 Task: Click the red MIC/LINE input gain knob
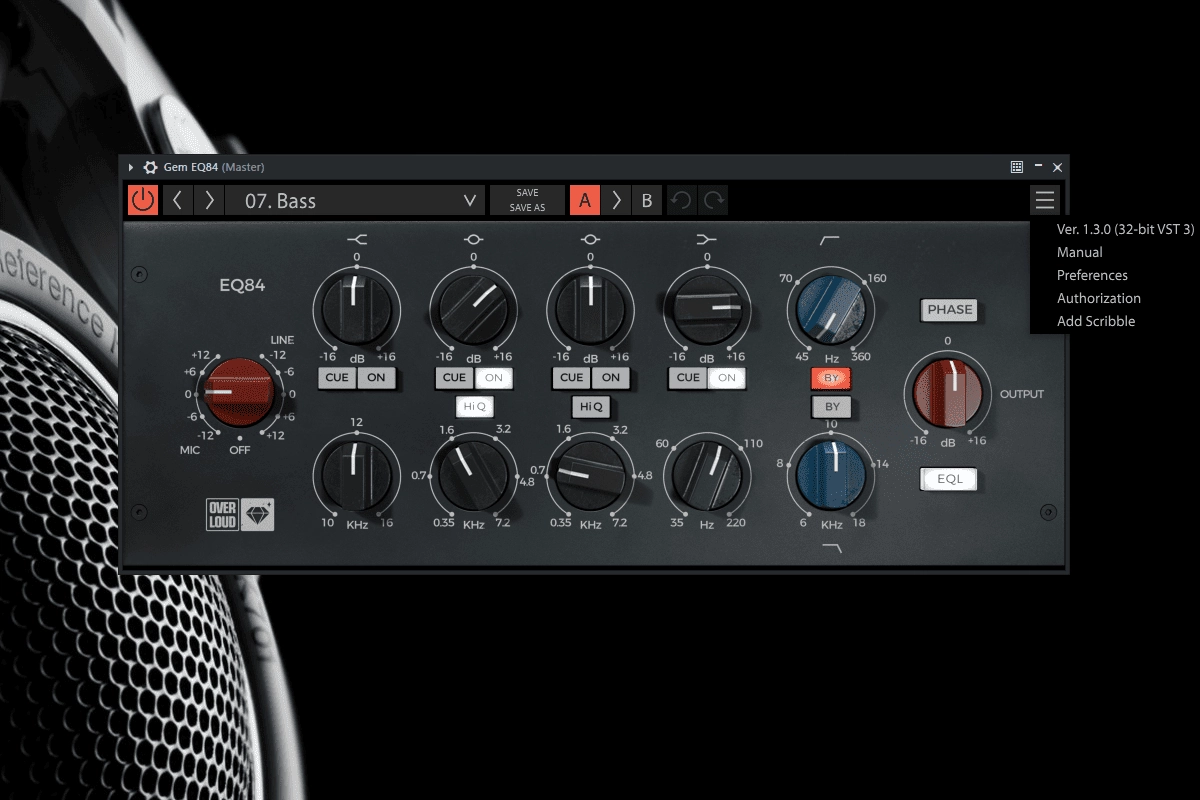(x=237, y=392)
